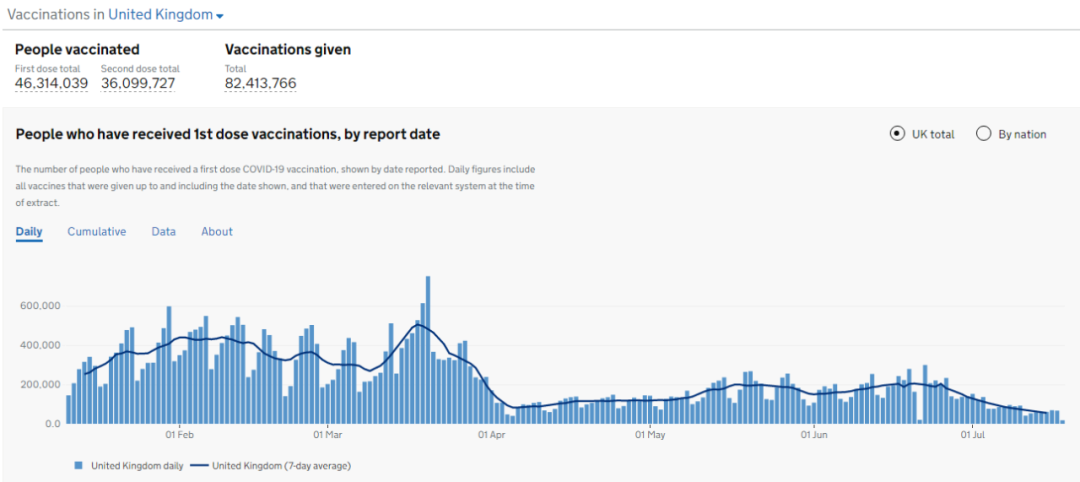The width and height of the screenshot is (1080, 482).
Task: Click the United Kingdom daily legend text
Action: [x=130, y=465]
